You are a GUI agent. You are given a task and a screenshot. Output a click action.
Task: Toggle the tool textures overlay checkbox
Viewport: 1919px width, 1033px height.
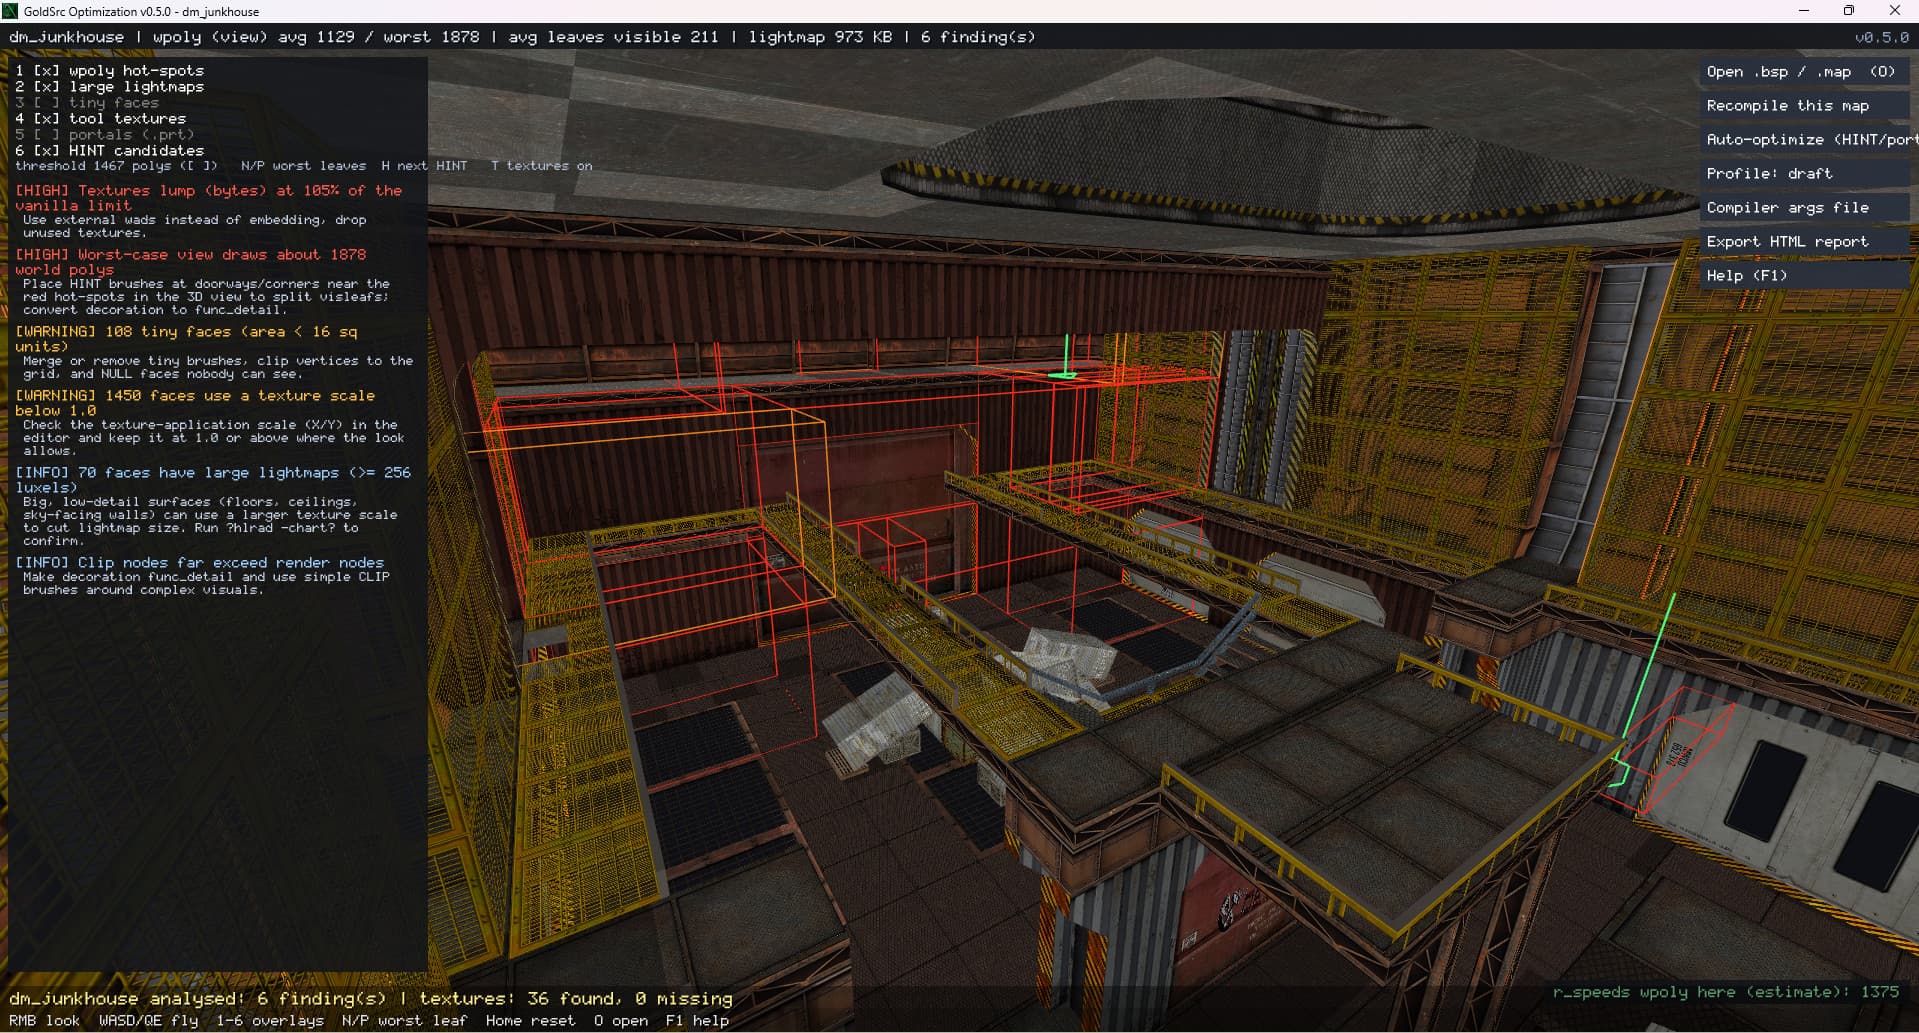[46, 119]
